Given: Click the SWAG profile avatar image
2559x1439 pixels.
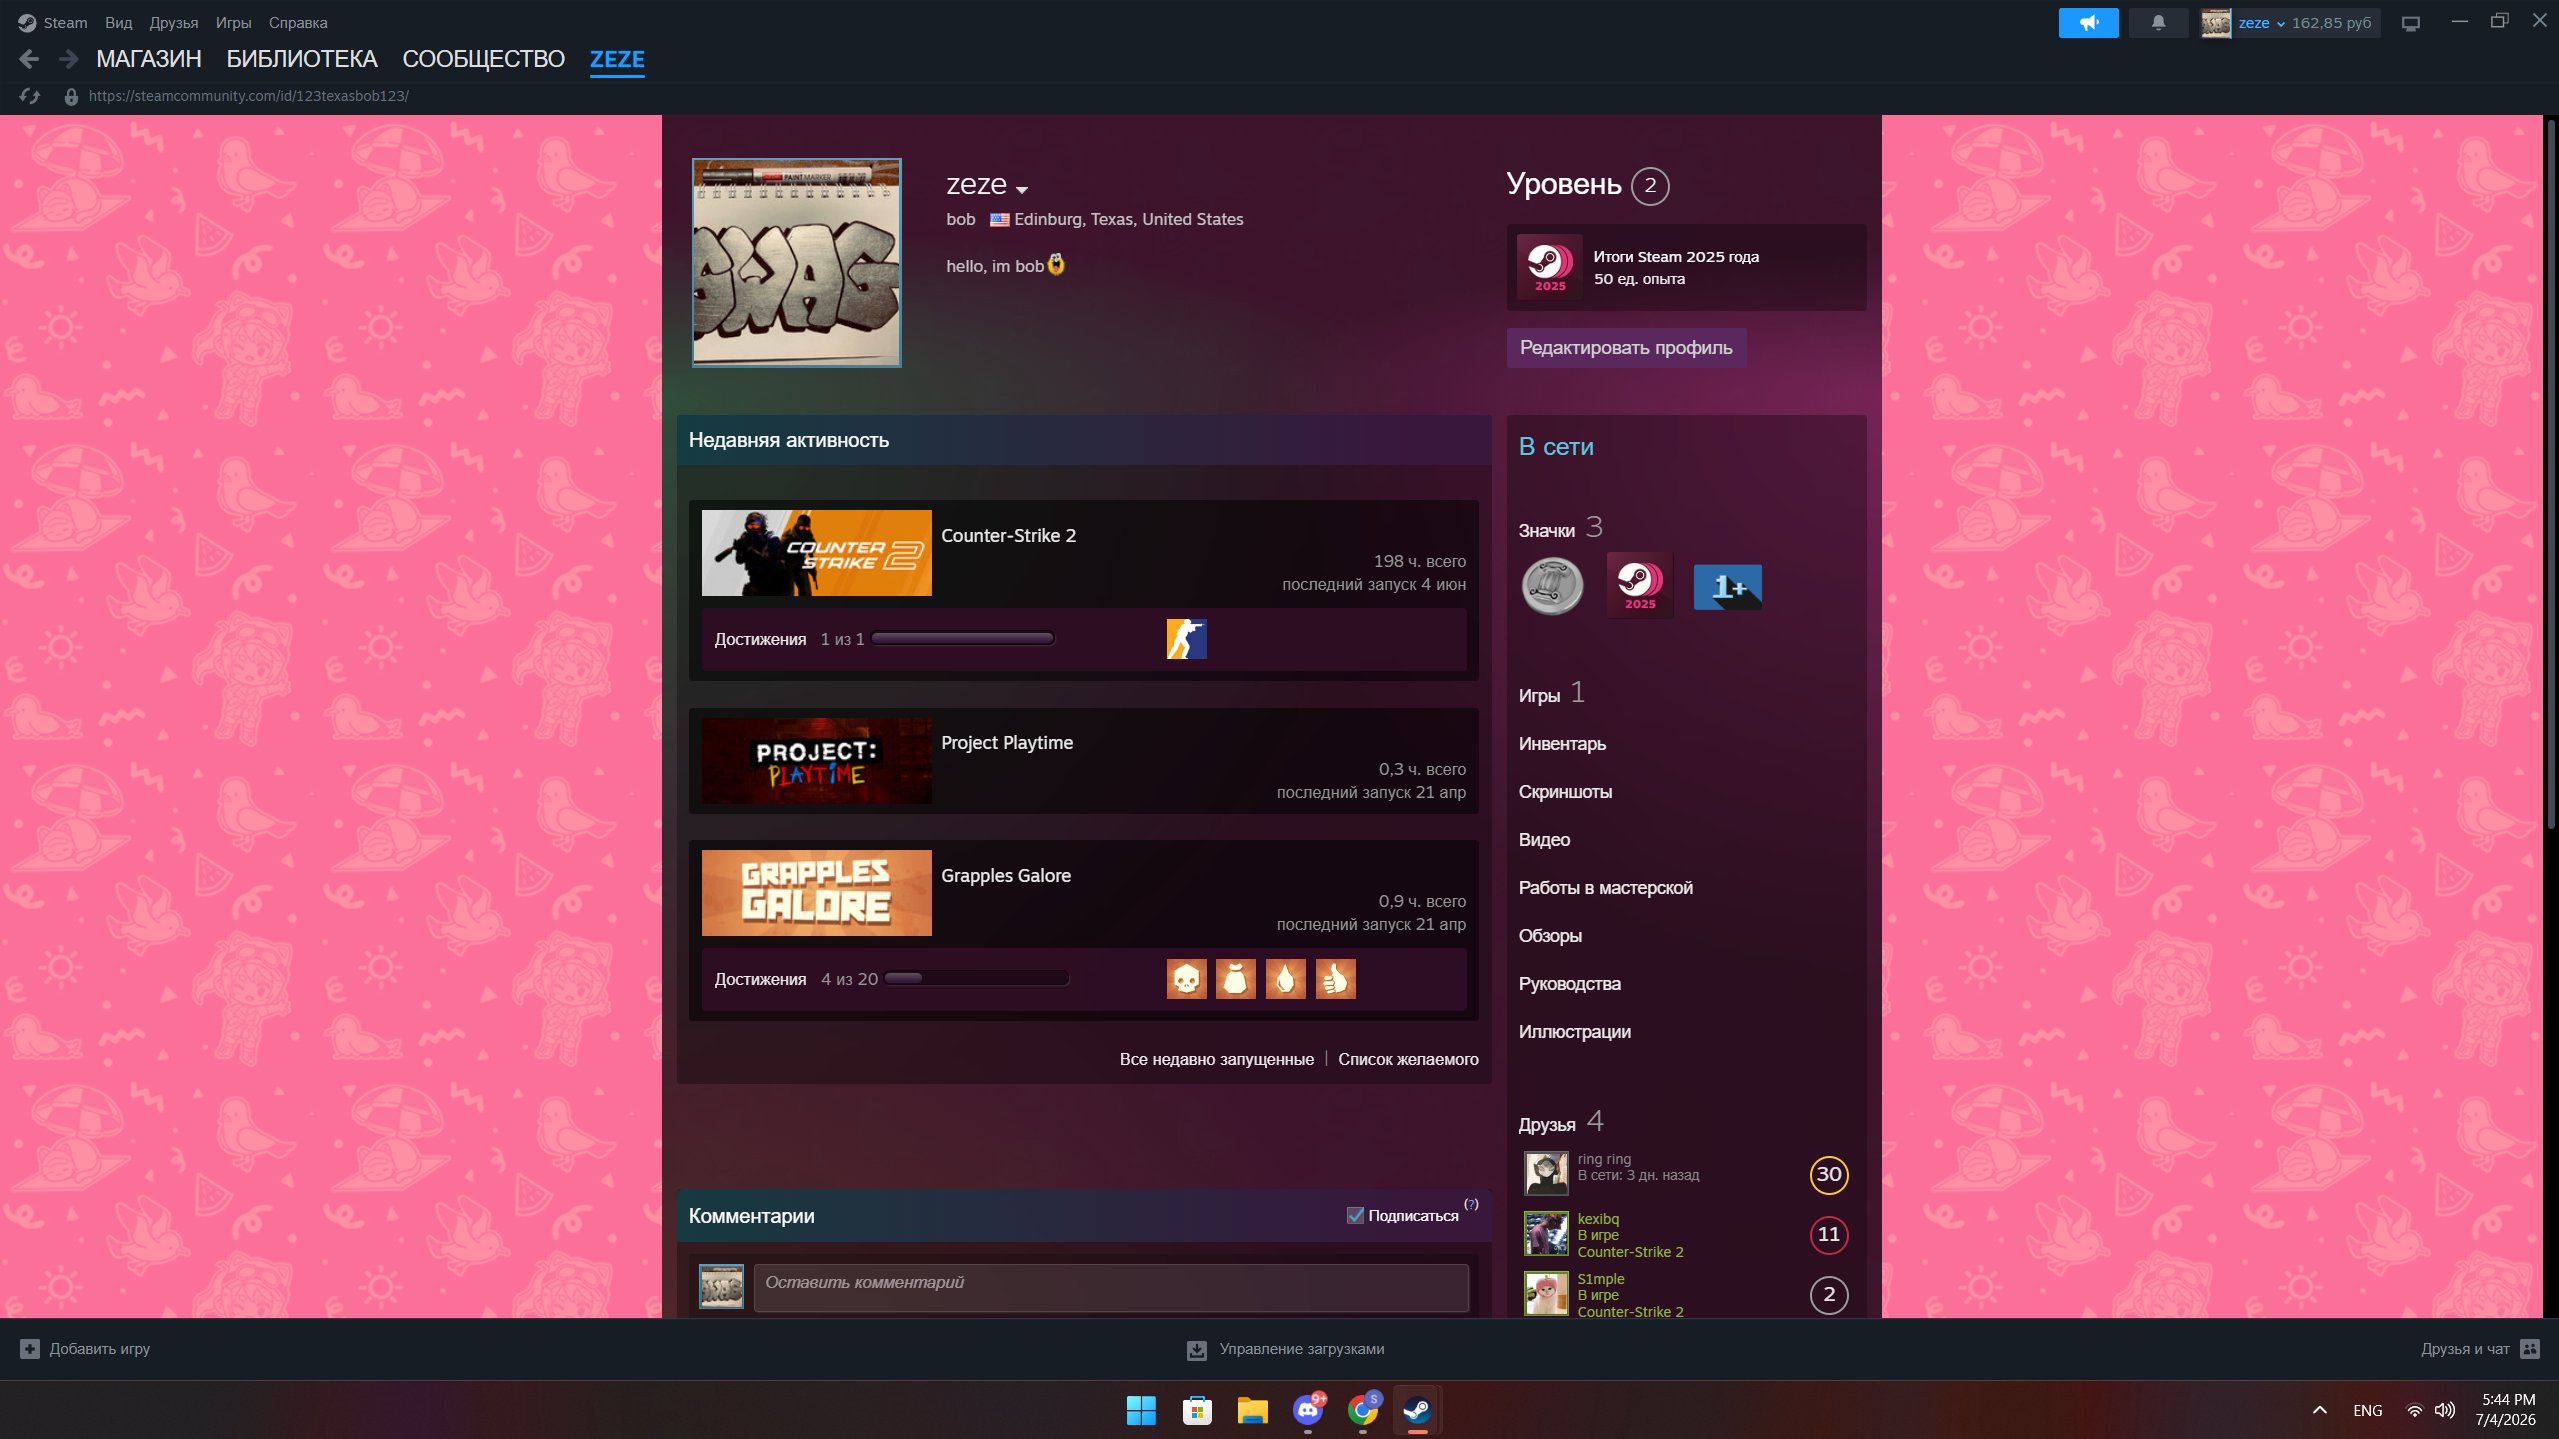Looking at the screenshot, I should (x=797, y=262).
